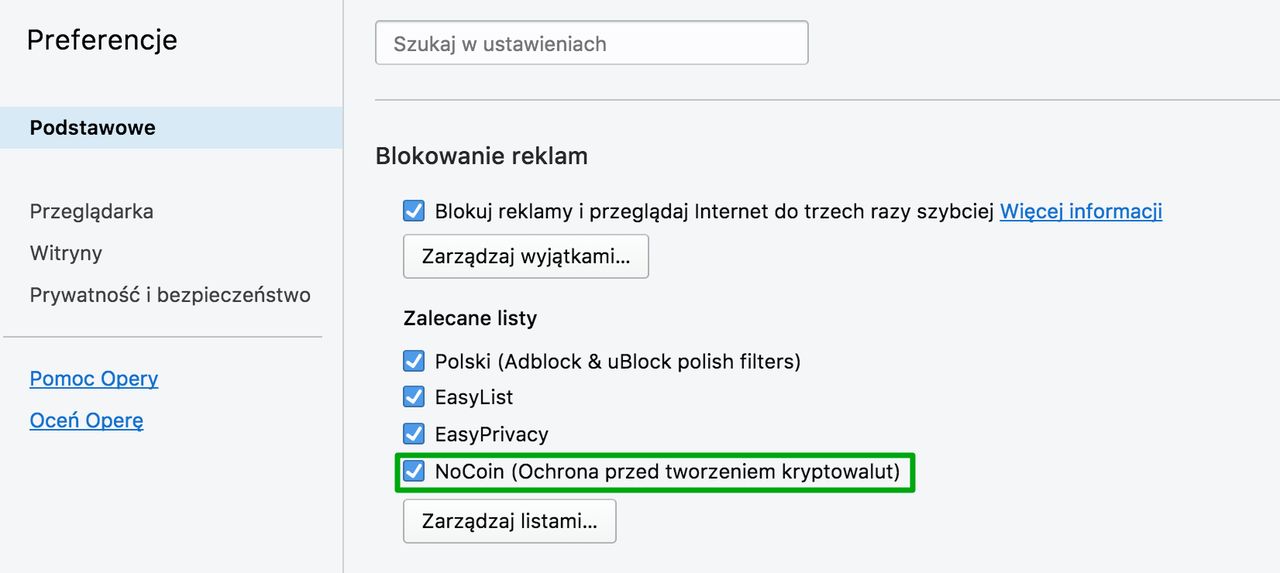1280x573 pixels.
Task: Toggle the NoCoin protection checkbox
Action: pyautogui.click(x=414, y=471)
